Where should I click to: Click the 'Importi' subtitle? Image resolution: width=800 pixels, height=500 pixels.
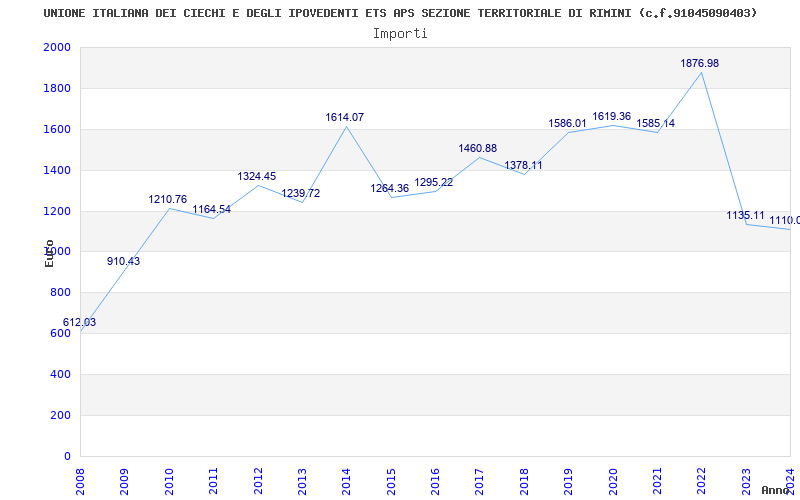400,34
